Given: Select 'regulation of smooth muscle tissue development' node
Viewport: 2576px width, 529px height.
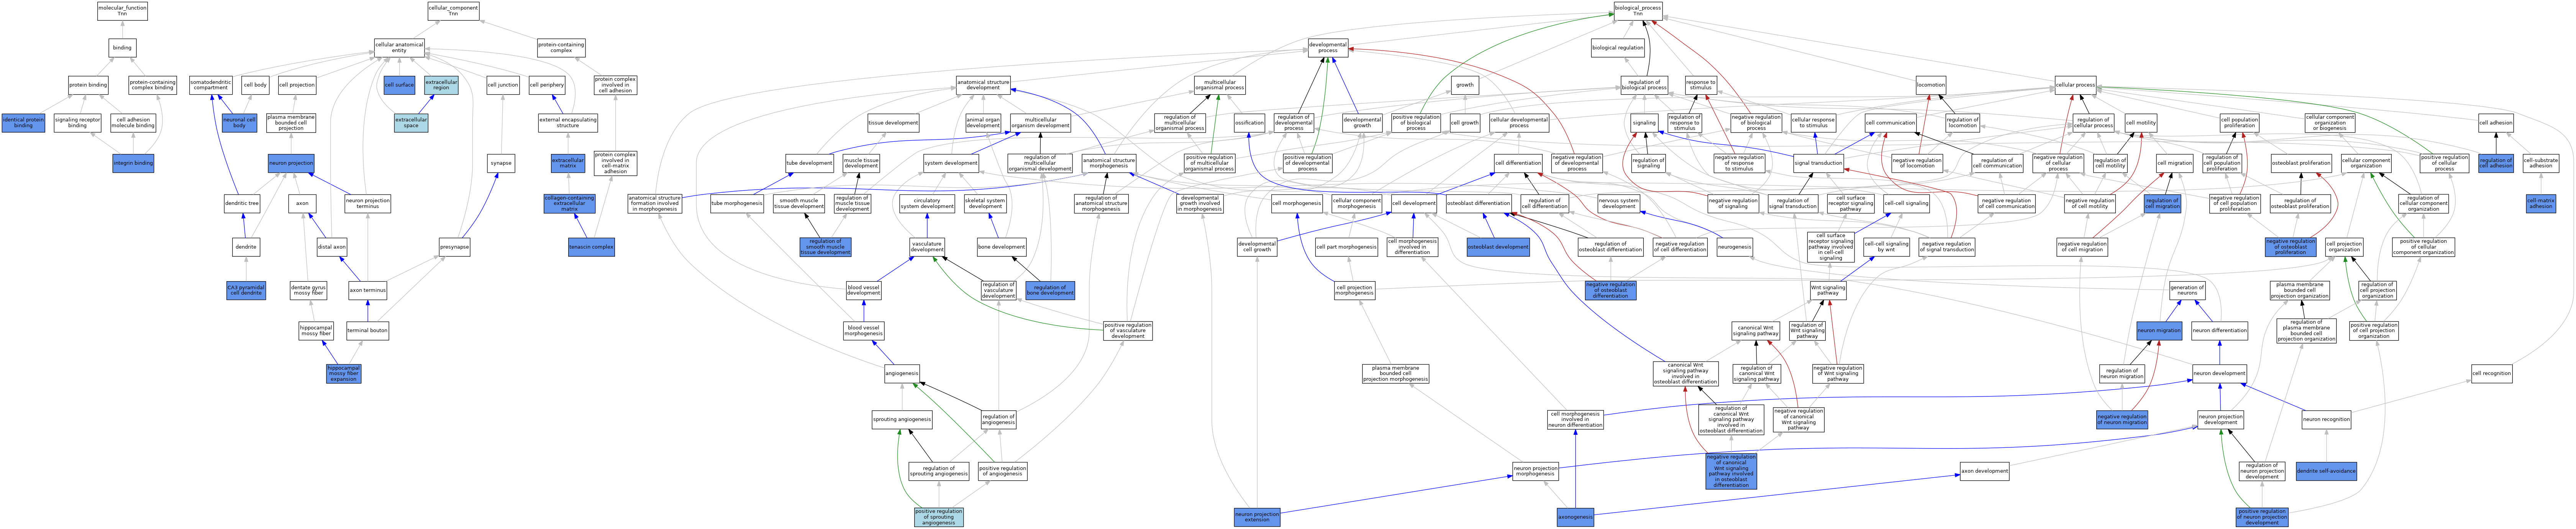Looking at the screenshot, I should click(825, 247).
